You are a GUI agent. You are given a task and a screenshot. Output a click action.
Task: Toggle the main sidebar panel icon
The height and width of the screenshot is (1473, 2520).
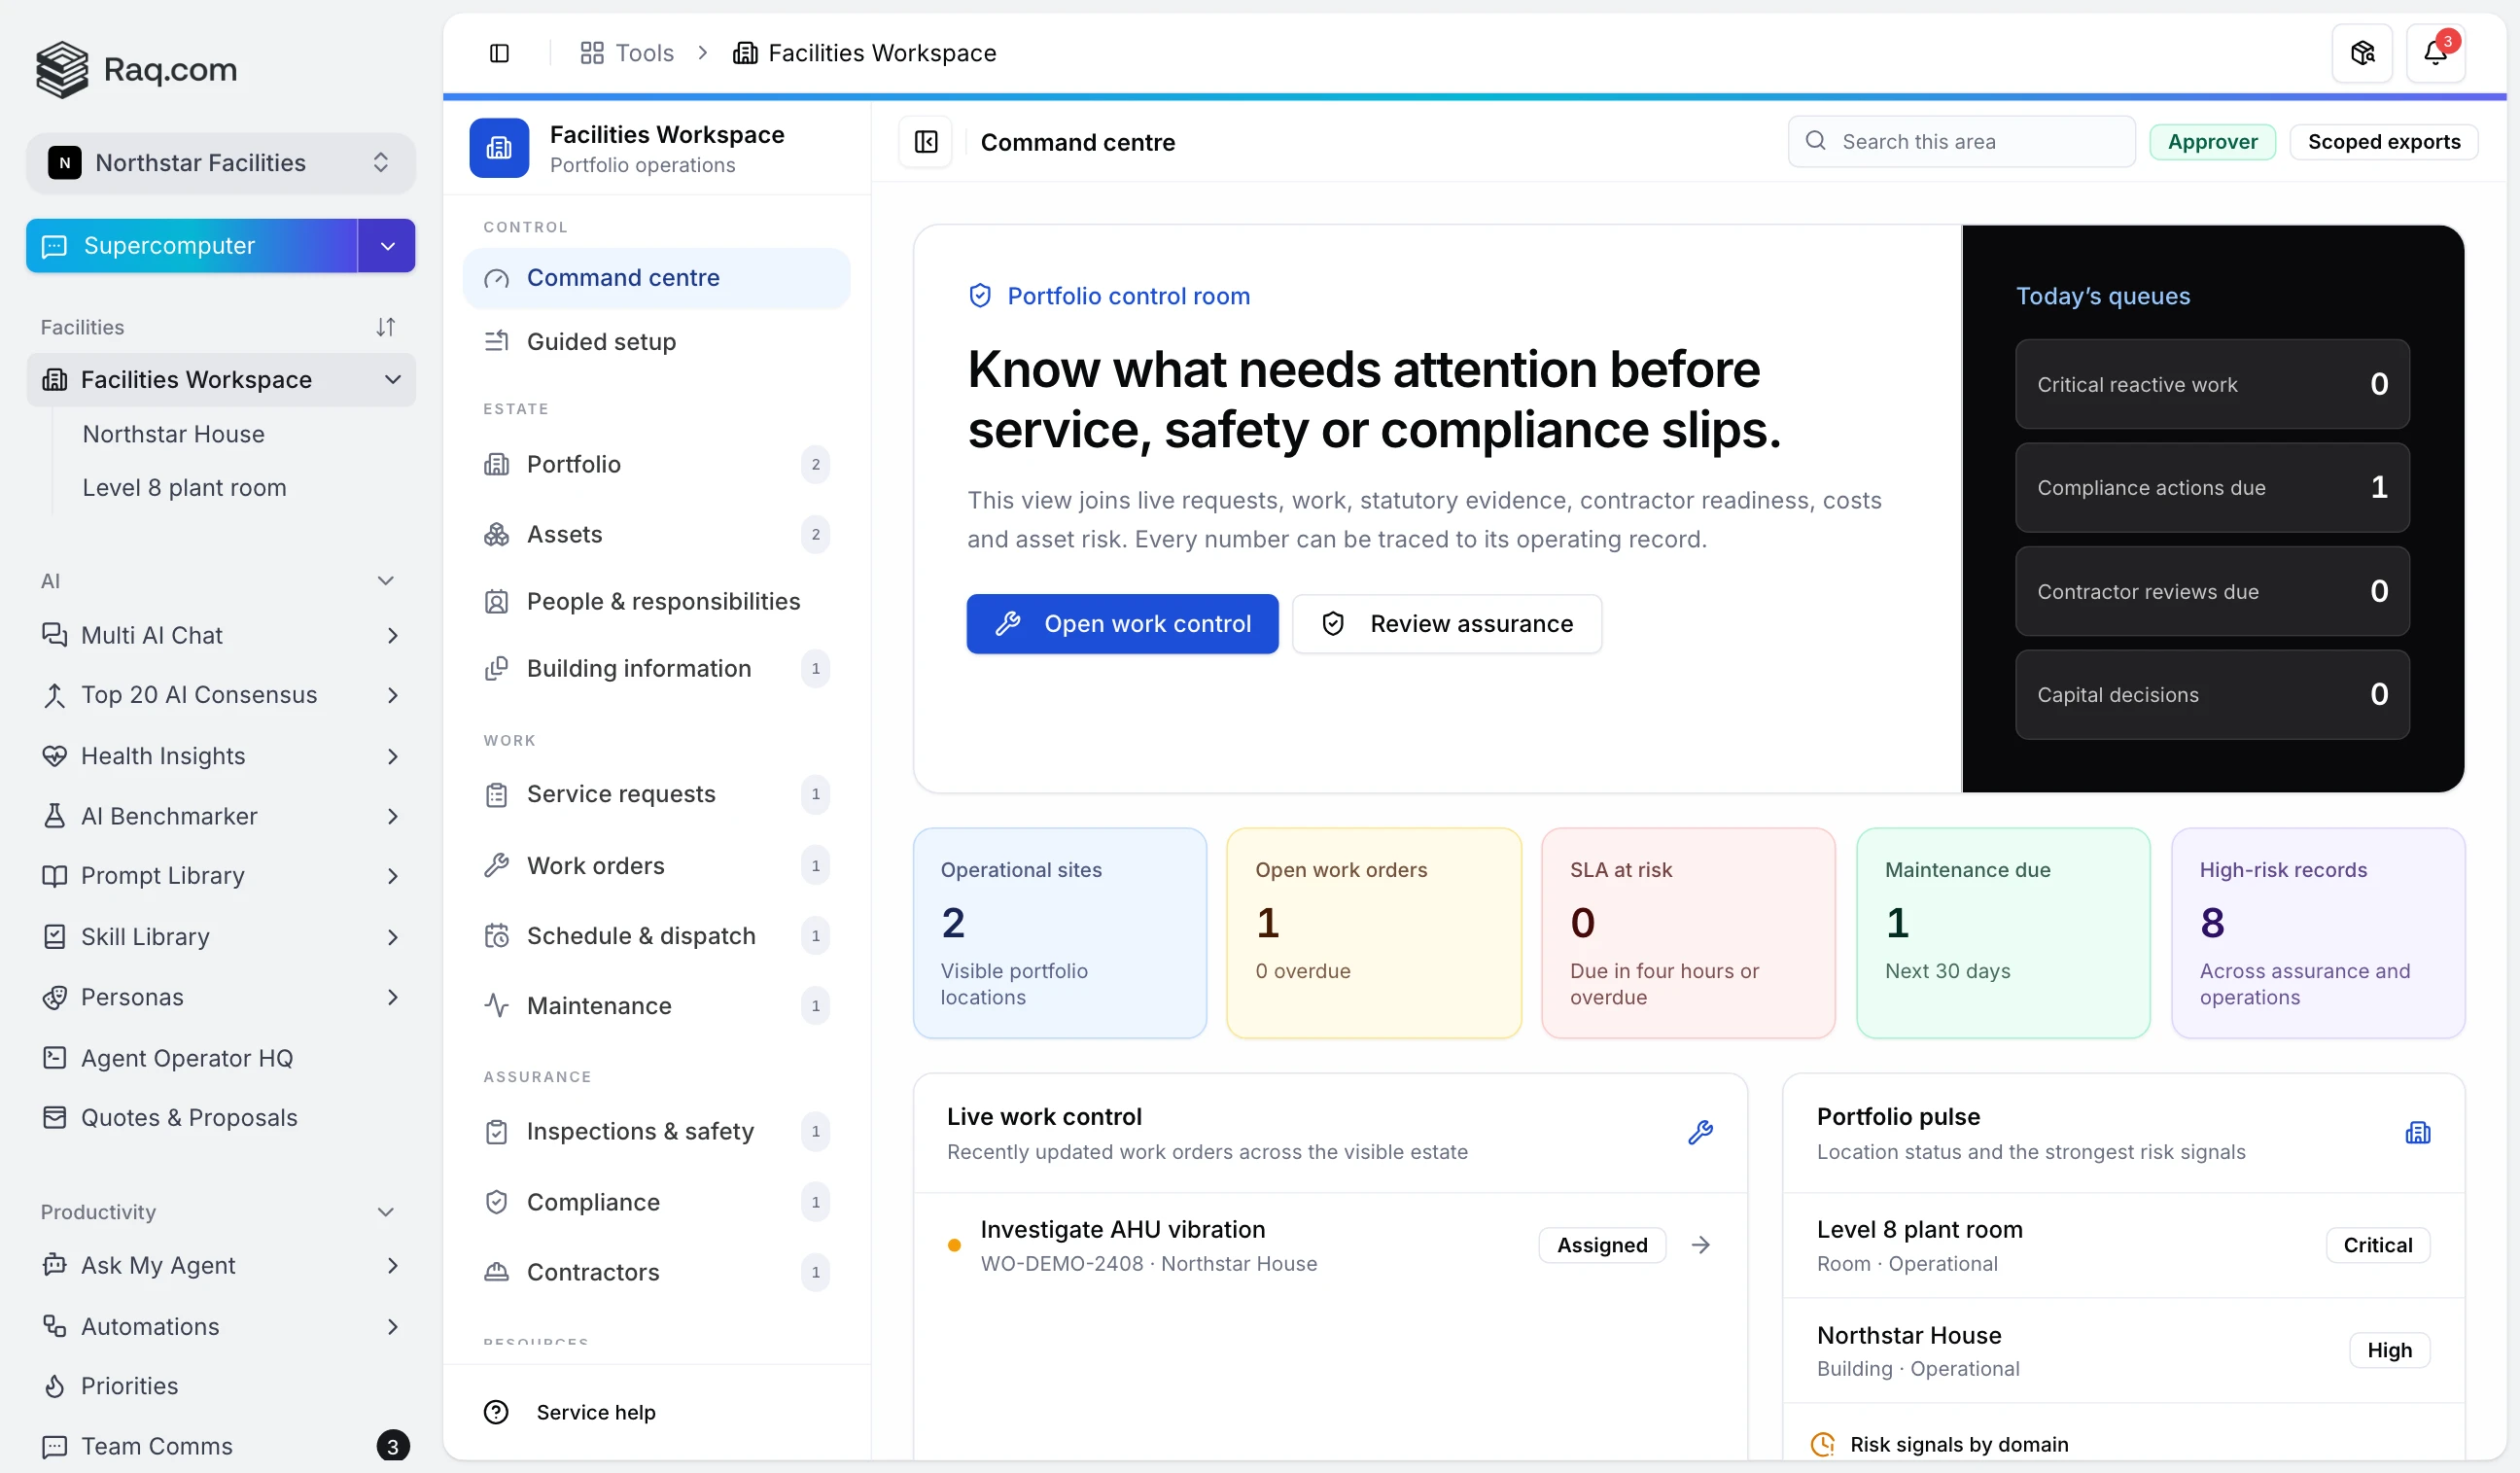499,53
